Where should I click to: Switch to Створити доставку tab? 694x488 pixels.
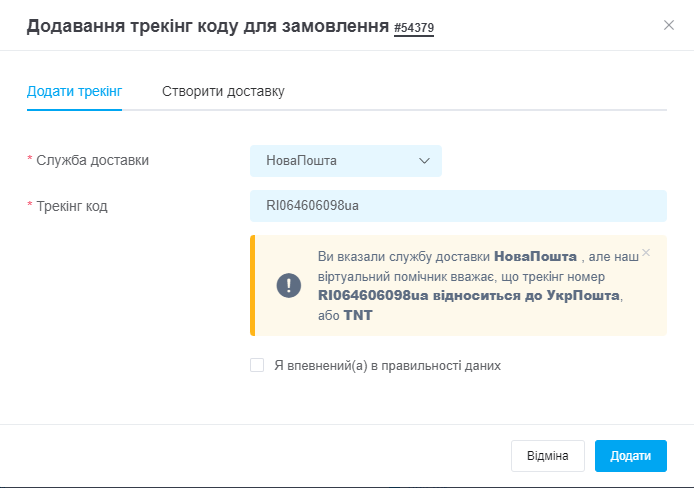223,91
